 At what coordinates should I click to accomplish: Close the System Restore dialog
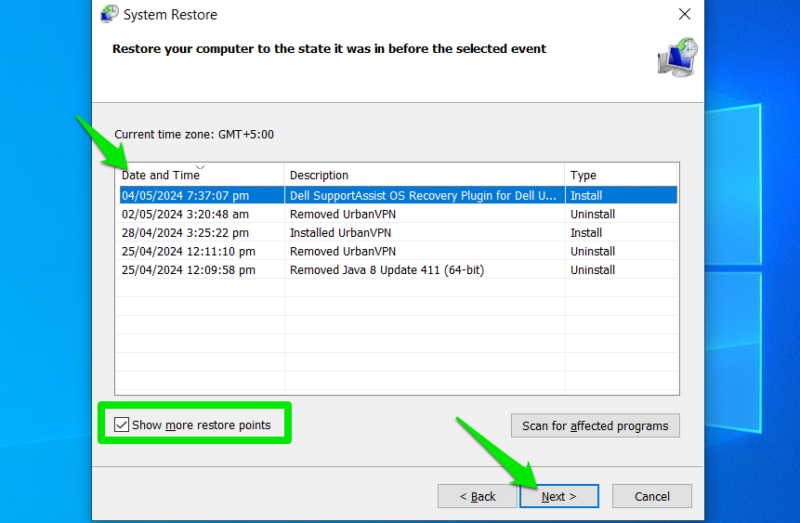[685, 14]
